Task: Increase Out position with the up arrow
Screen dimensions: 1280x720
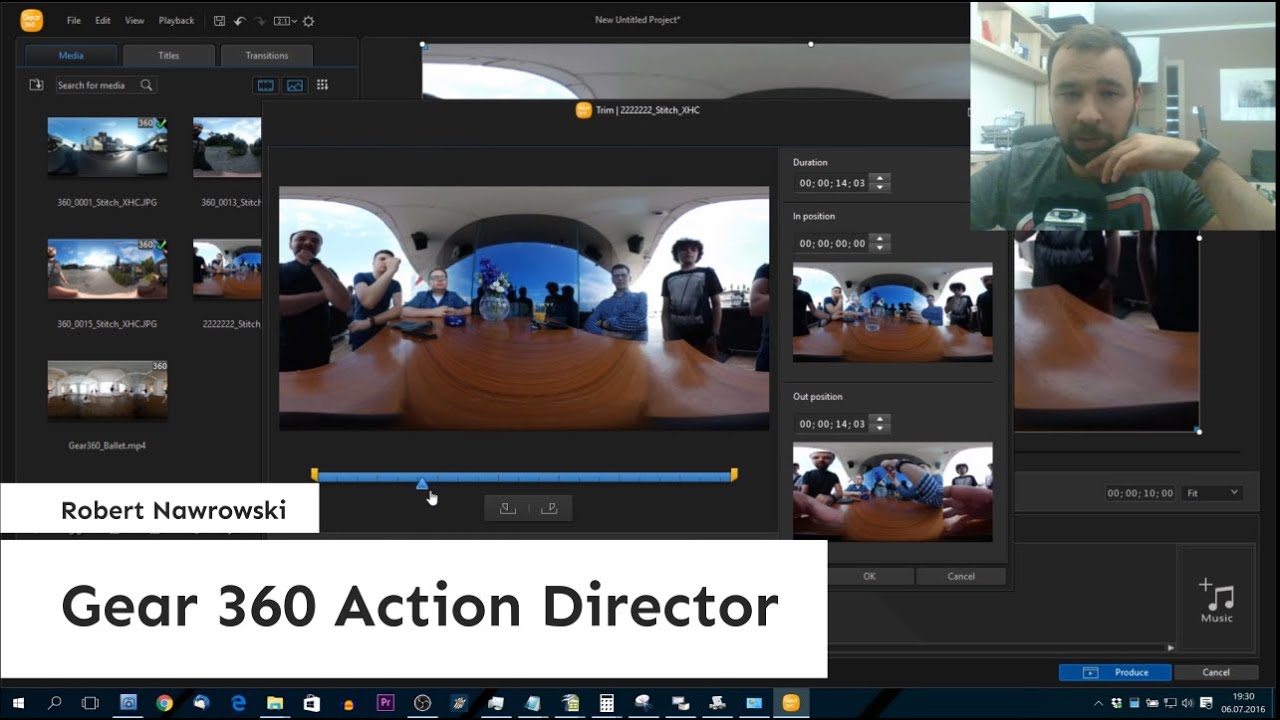Action: pyautogui.click(x=880, y=420)
